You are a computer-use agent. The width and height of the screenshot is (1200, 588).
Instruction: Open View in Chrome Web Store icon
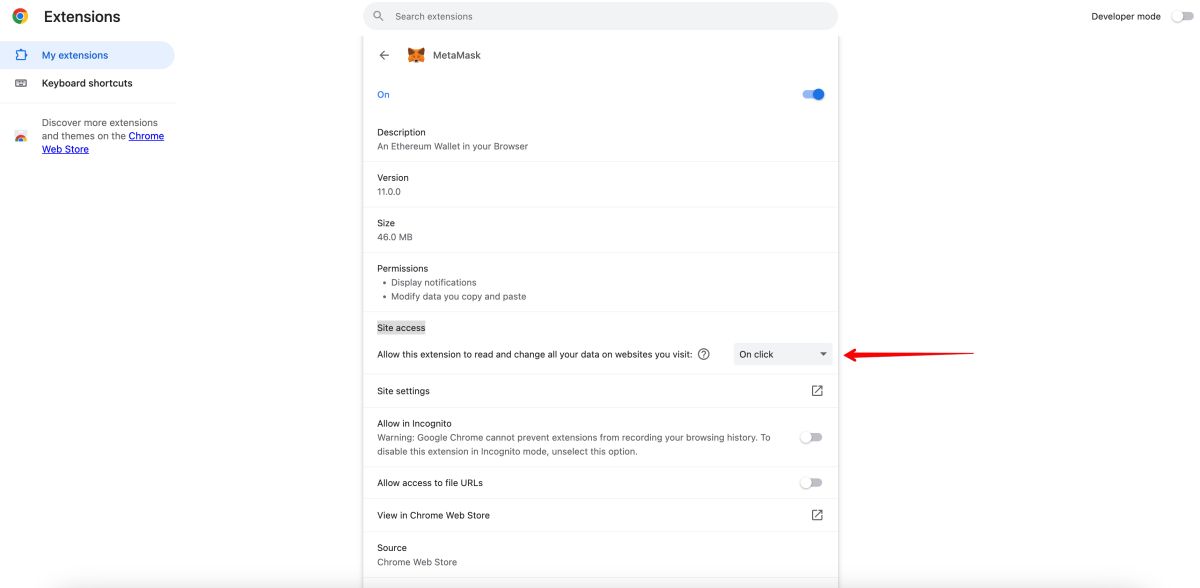click(817, 515)
